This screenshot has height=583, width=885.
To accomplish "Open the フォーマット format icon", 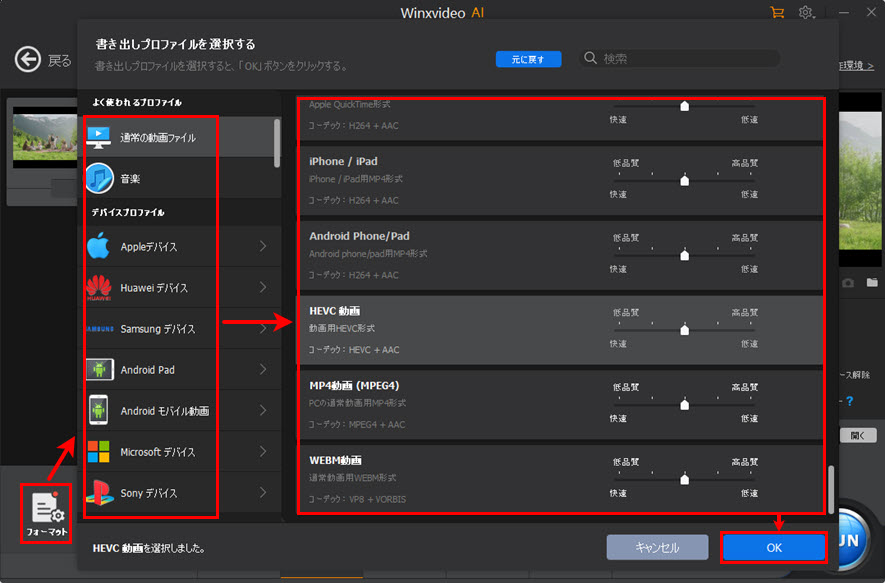I will click(x=46, y=513).
